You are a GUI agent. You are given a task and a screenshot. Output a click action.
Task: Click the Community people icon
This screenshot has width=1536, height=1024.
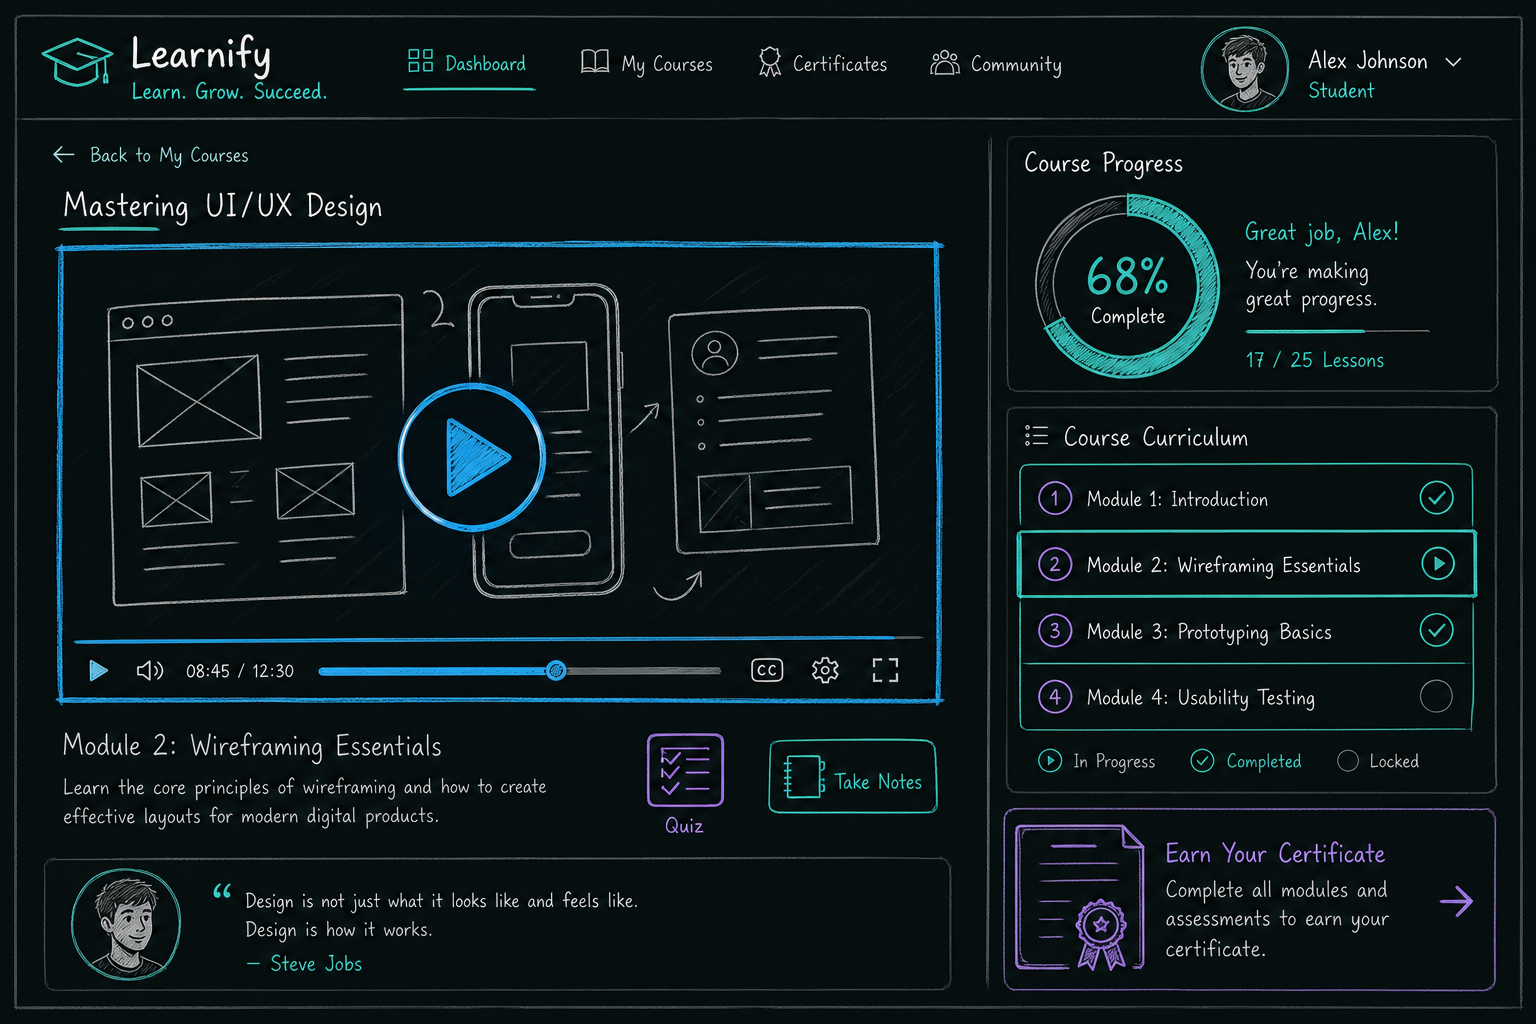click(945, 63)
